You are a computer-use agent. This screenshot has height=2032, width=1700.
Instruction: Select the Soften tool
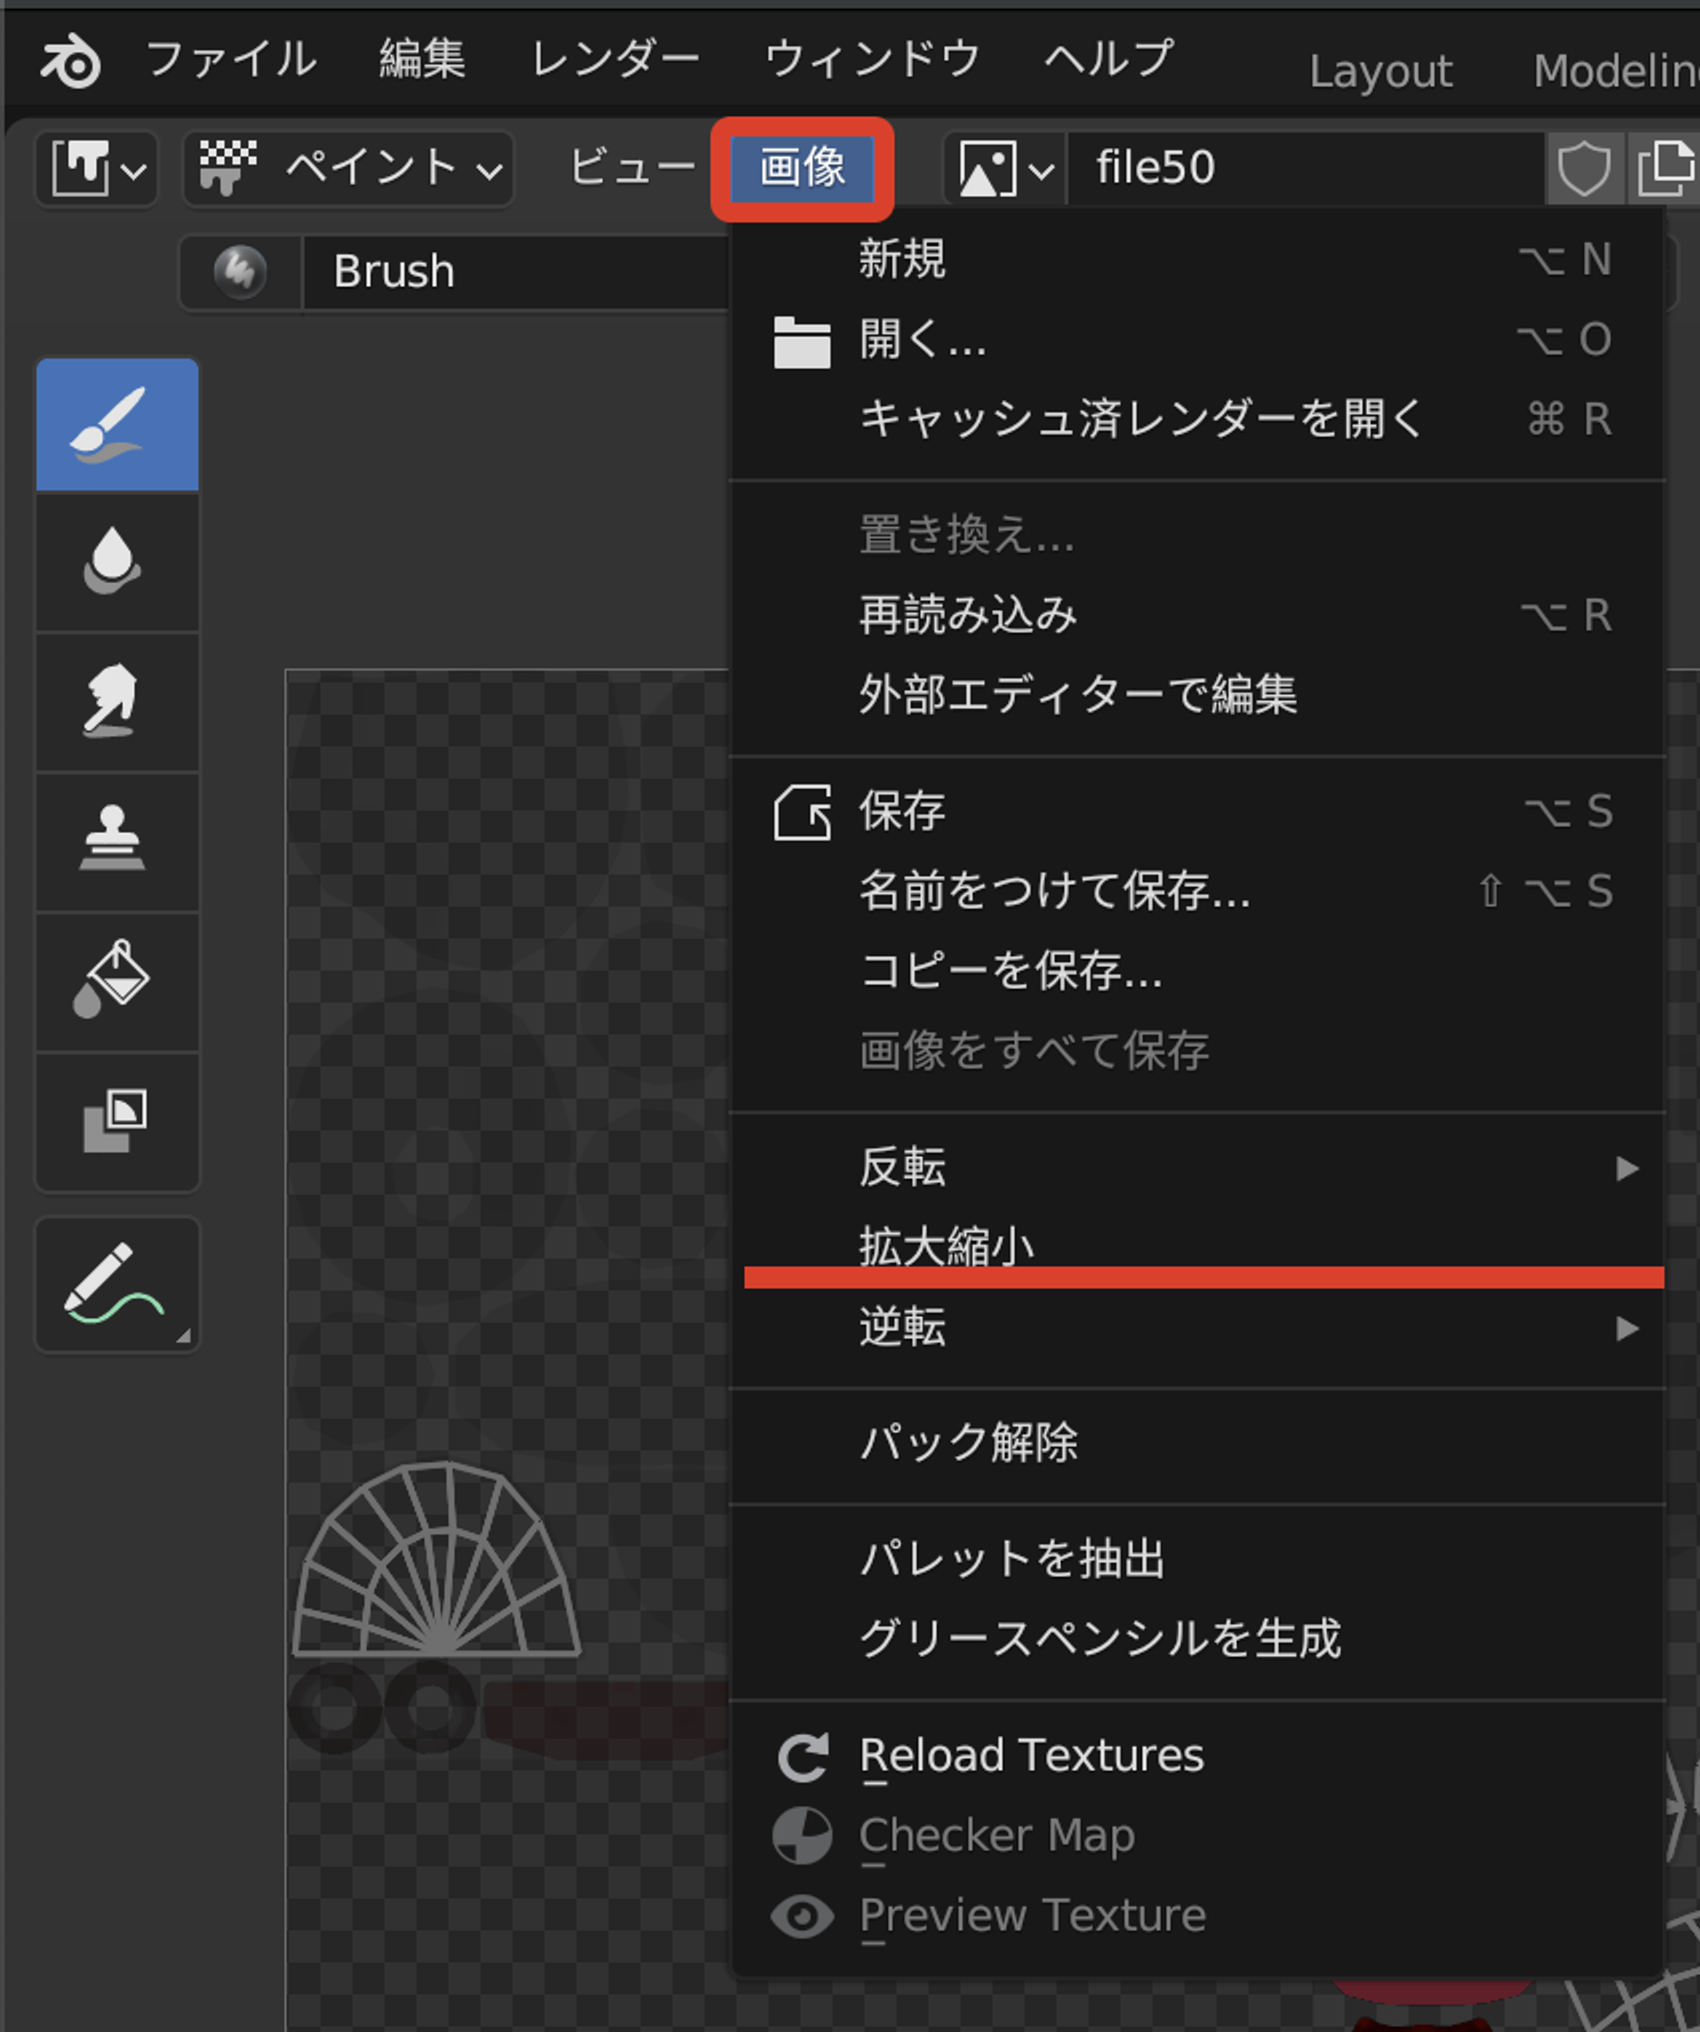click(117, 562)
